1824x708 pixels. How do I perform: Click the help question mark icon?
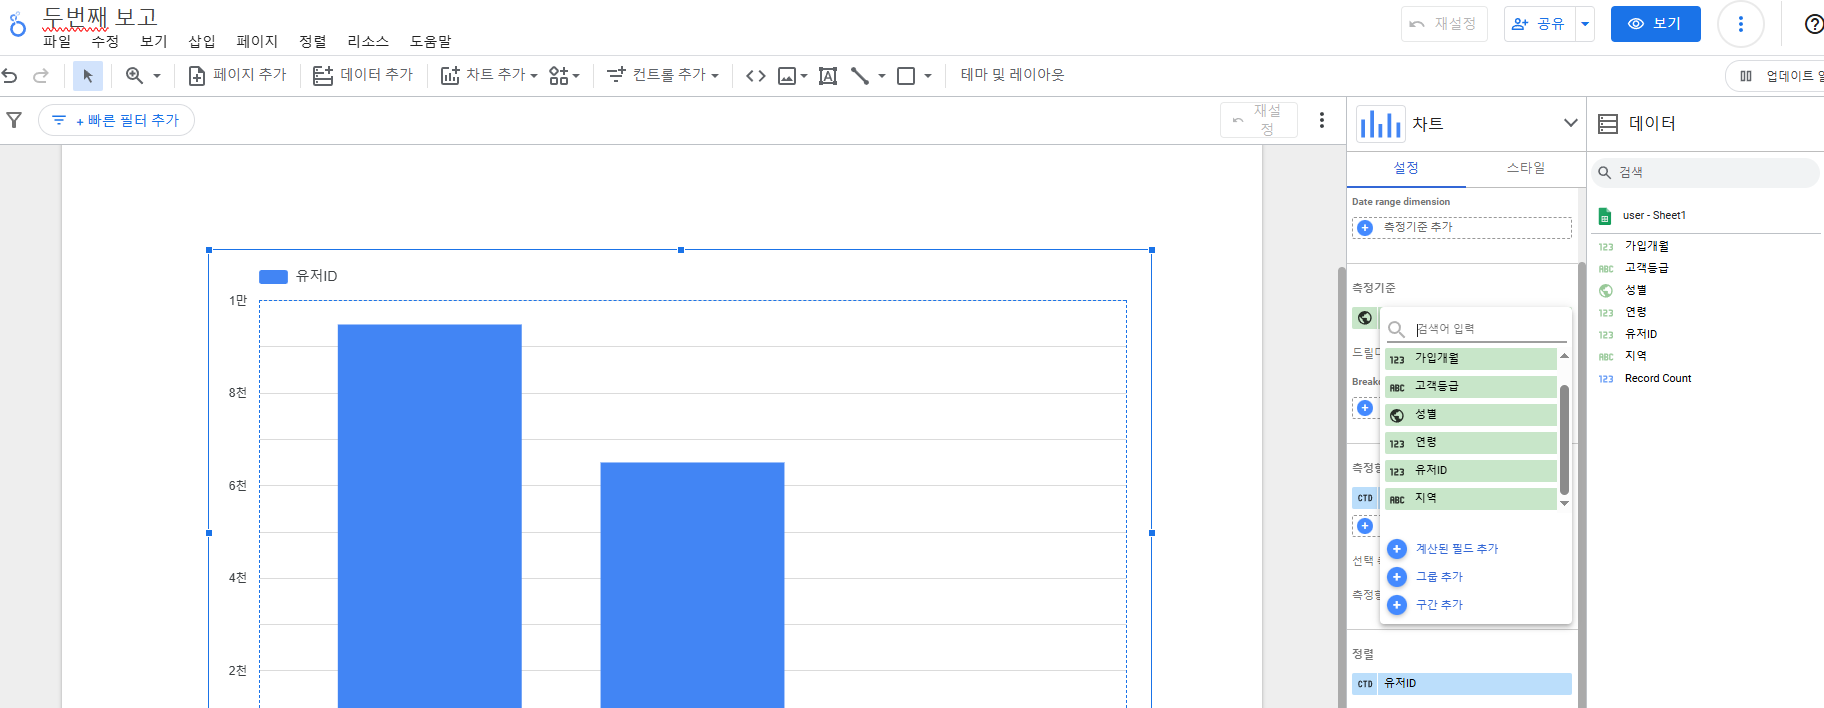pos(1813,24)
